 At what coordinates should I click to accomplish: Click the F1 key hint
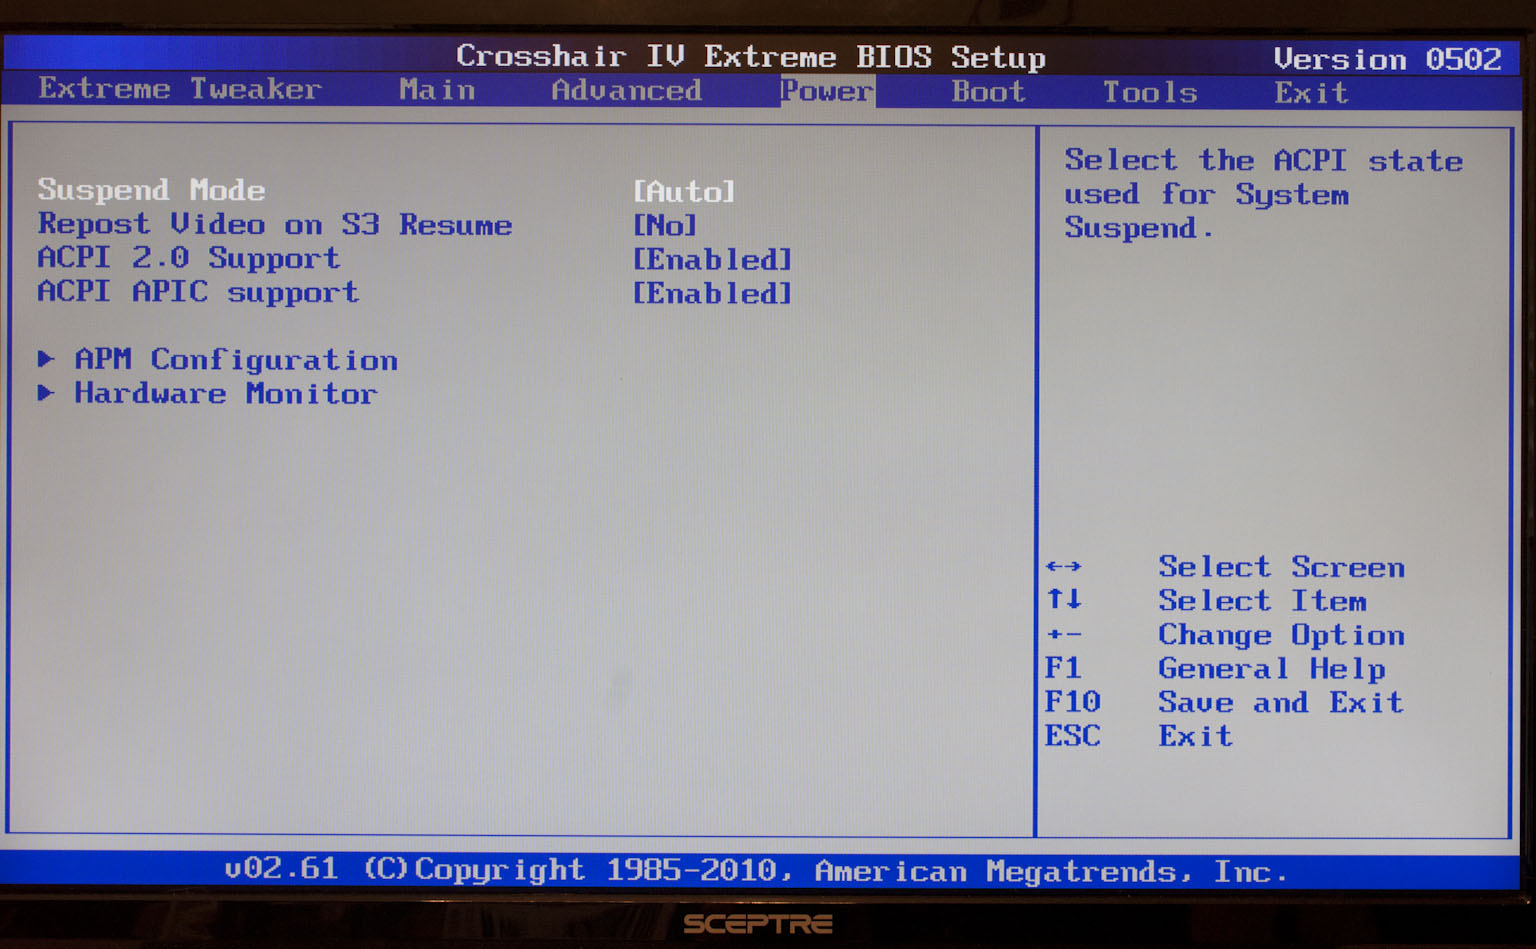click(x=1062, y=668)
